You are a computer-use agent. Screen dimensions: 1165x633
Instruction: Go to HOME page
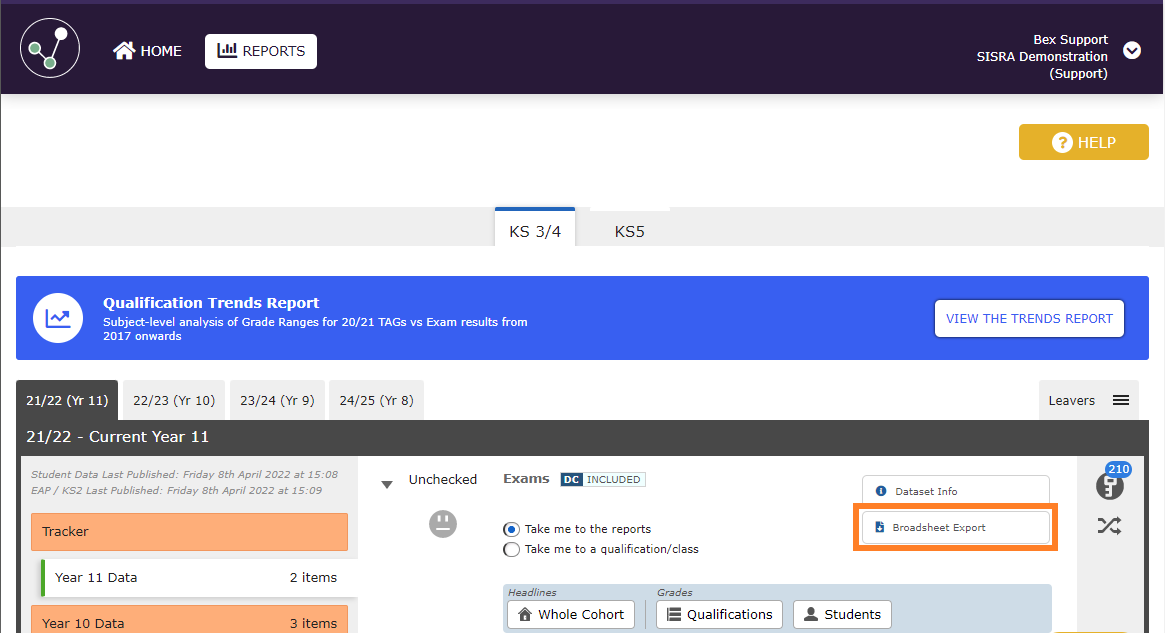(x=148, y=51)
